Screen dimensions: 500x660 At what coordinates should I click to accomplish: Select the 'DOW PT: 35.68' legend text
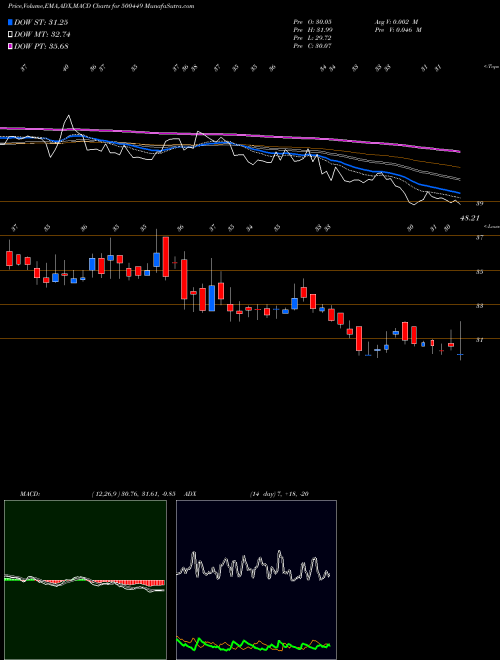tap(41, 46)
